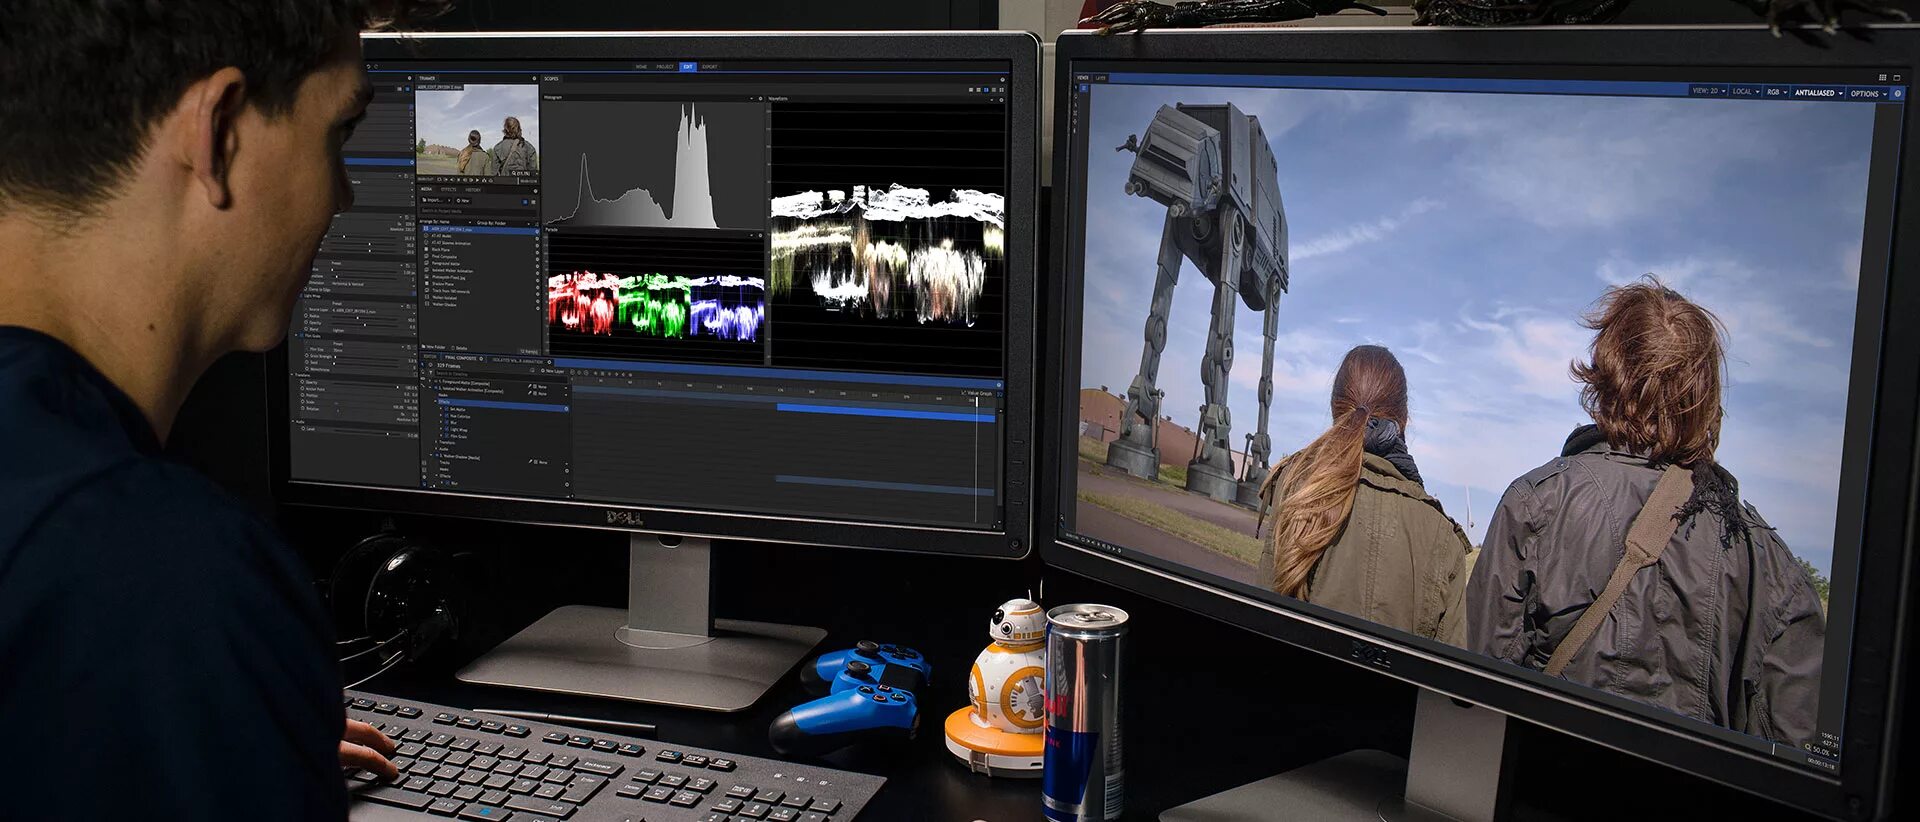Click the help icon in viewer toolbar

point(1898,94)
